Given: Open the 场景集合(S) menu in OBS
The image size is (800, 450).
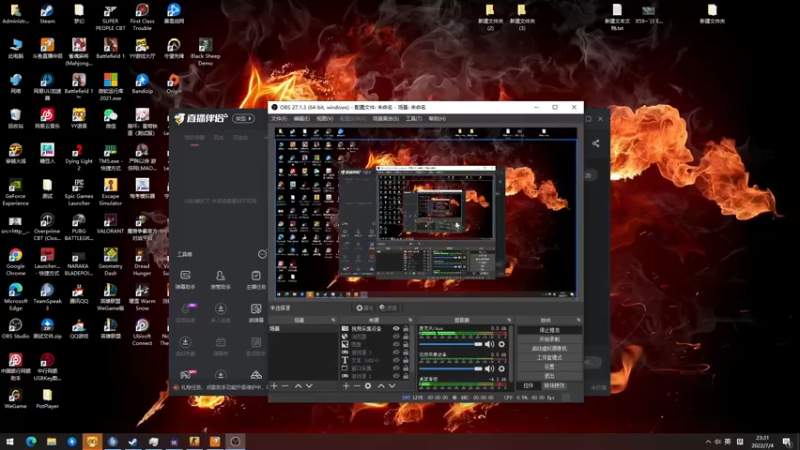Looking at the screenshot, I should coord(386,118).
